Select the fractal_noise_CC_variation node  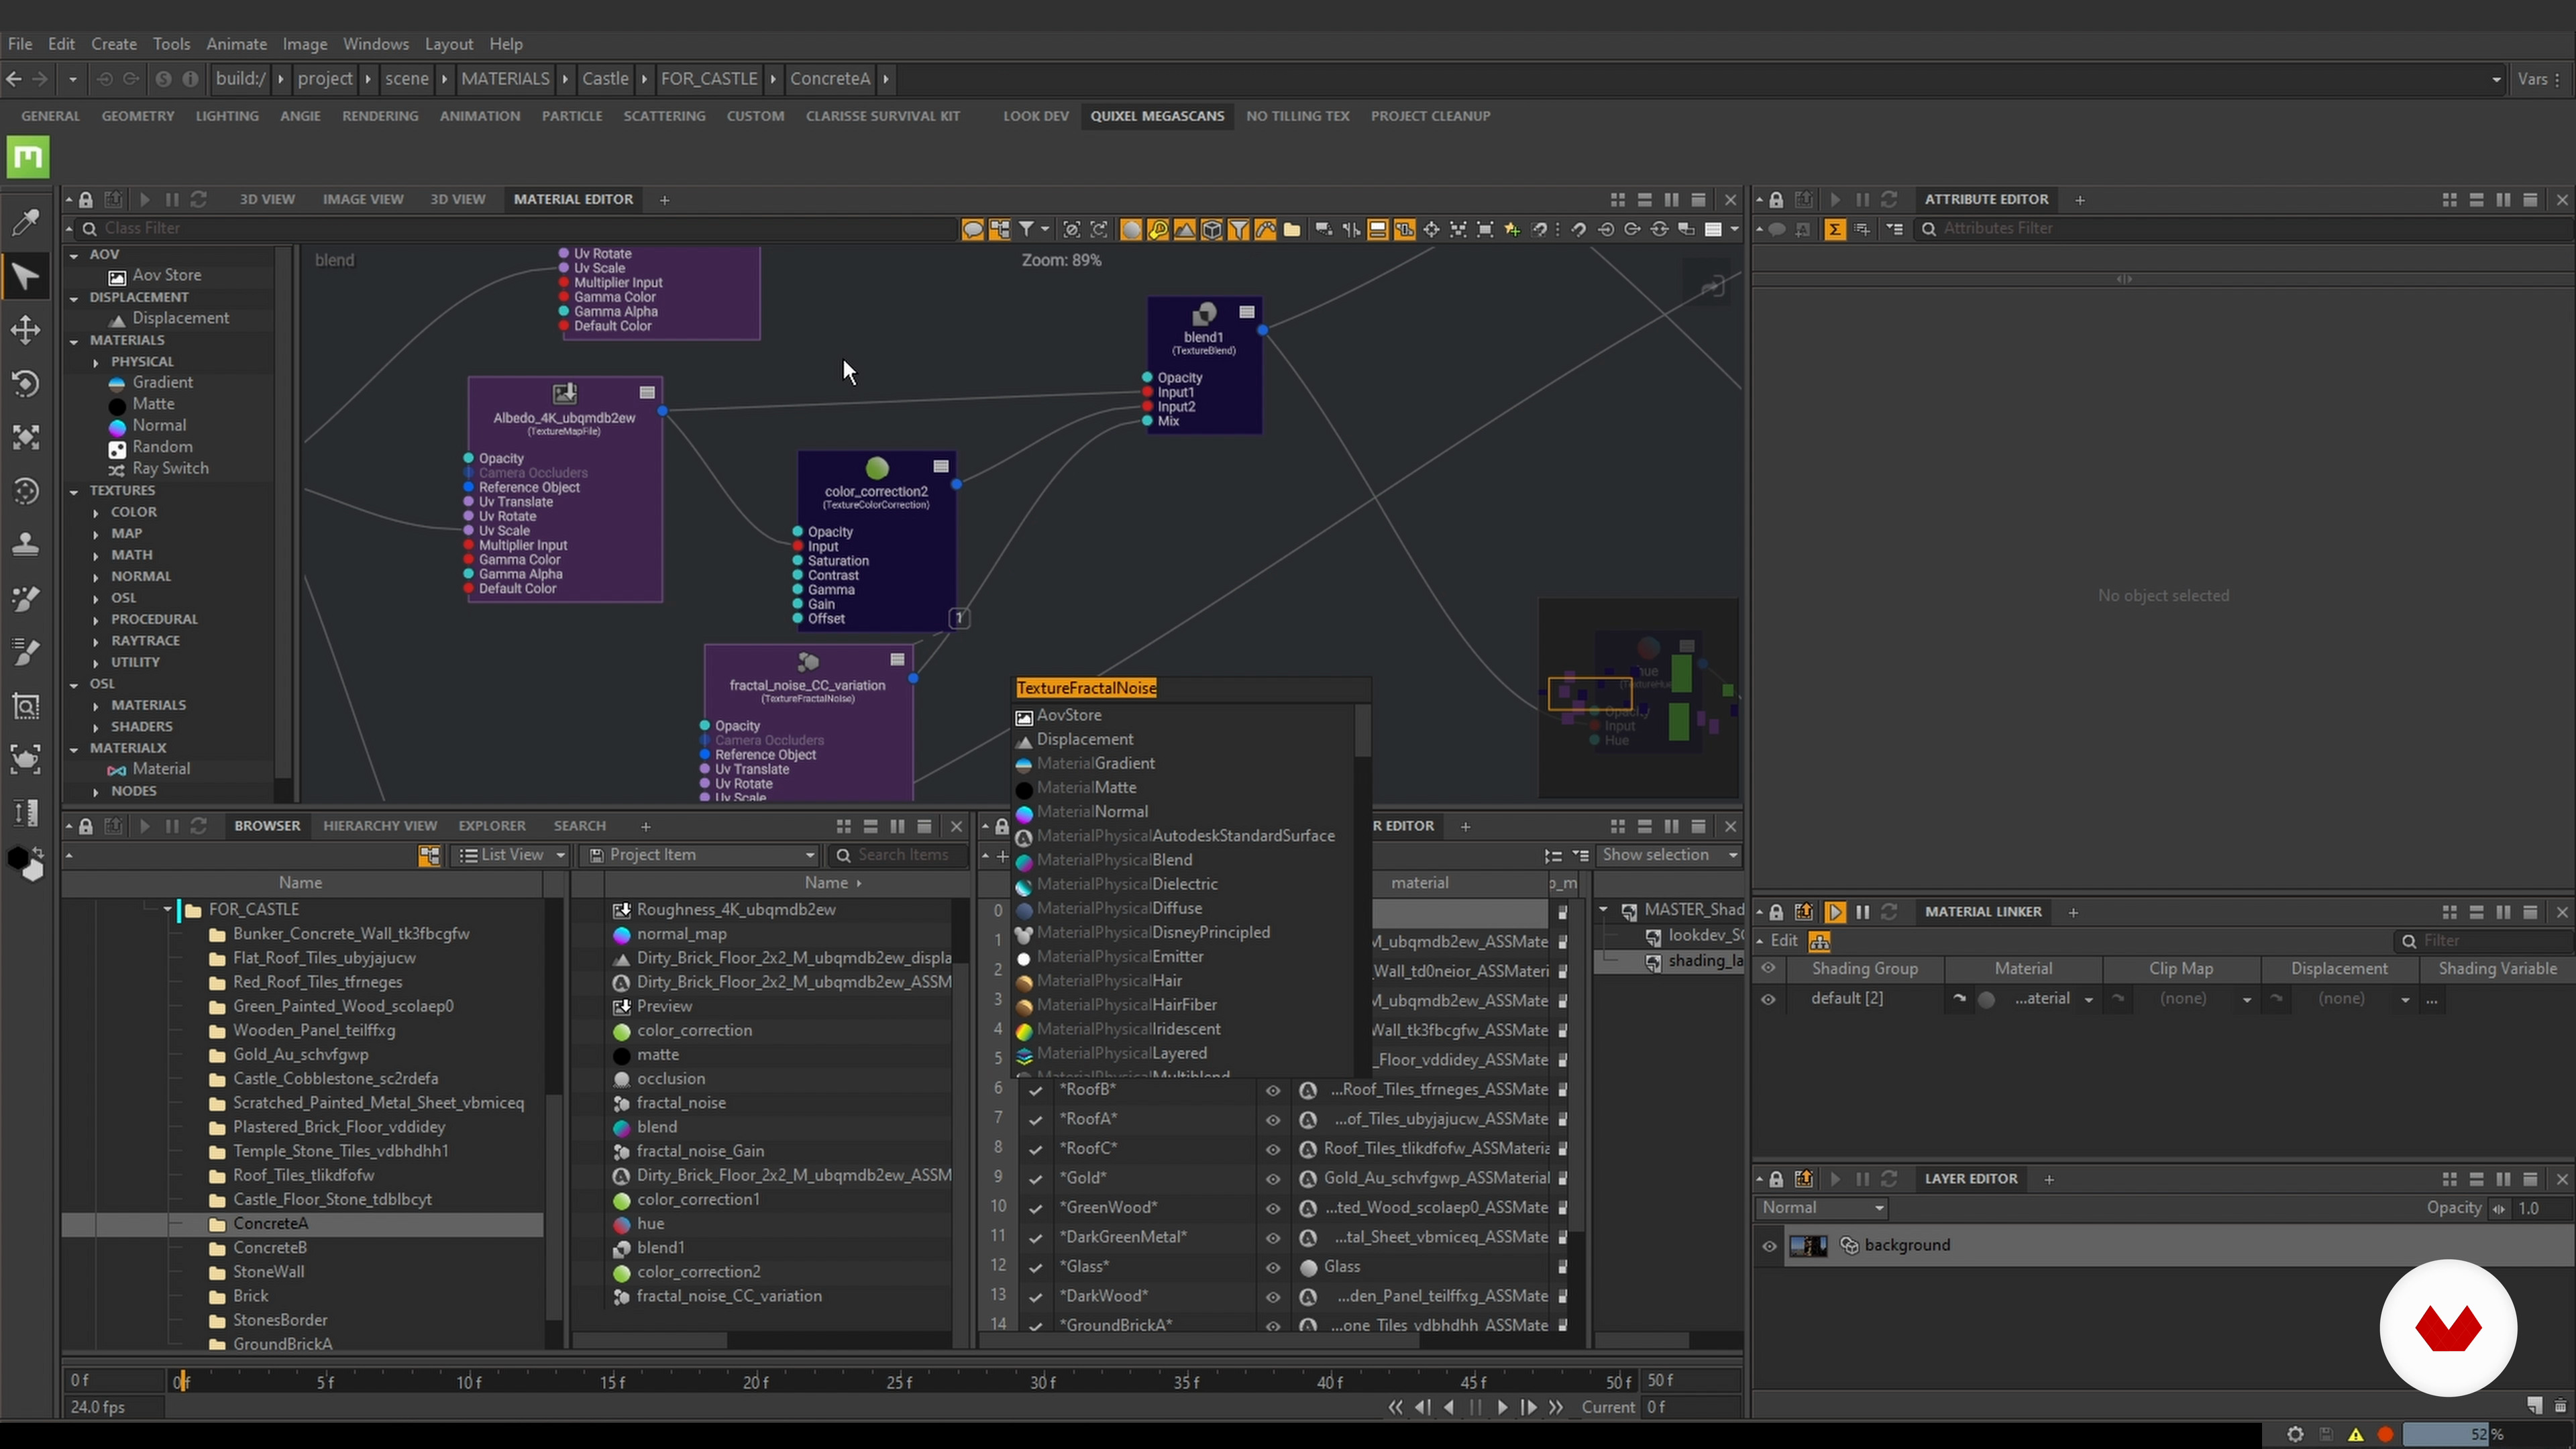[808, 723]
